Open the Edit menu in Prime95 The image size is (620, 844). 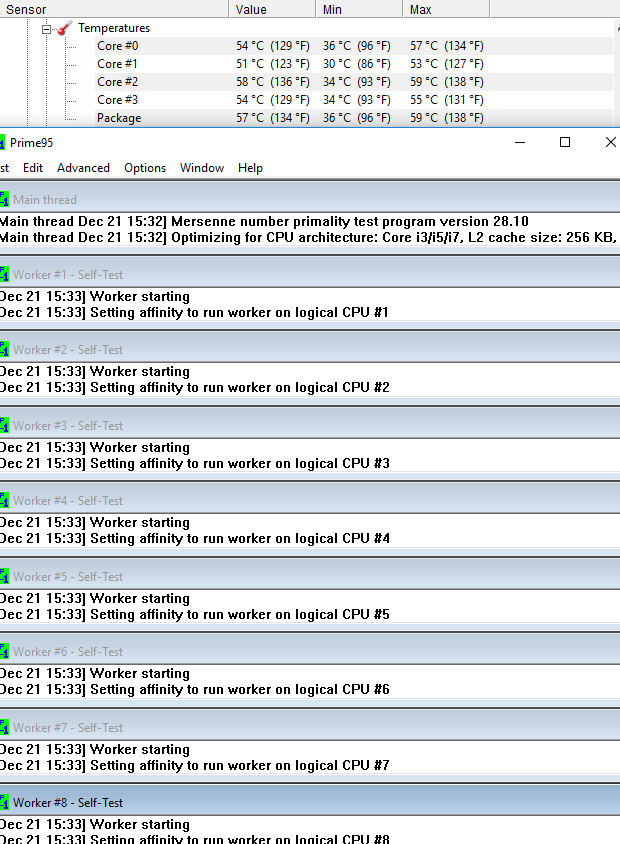pyautogui.click(x=33, y=168)
